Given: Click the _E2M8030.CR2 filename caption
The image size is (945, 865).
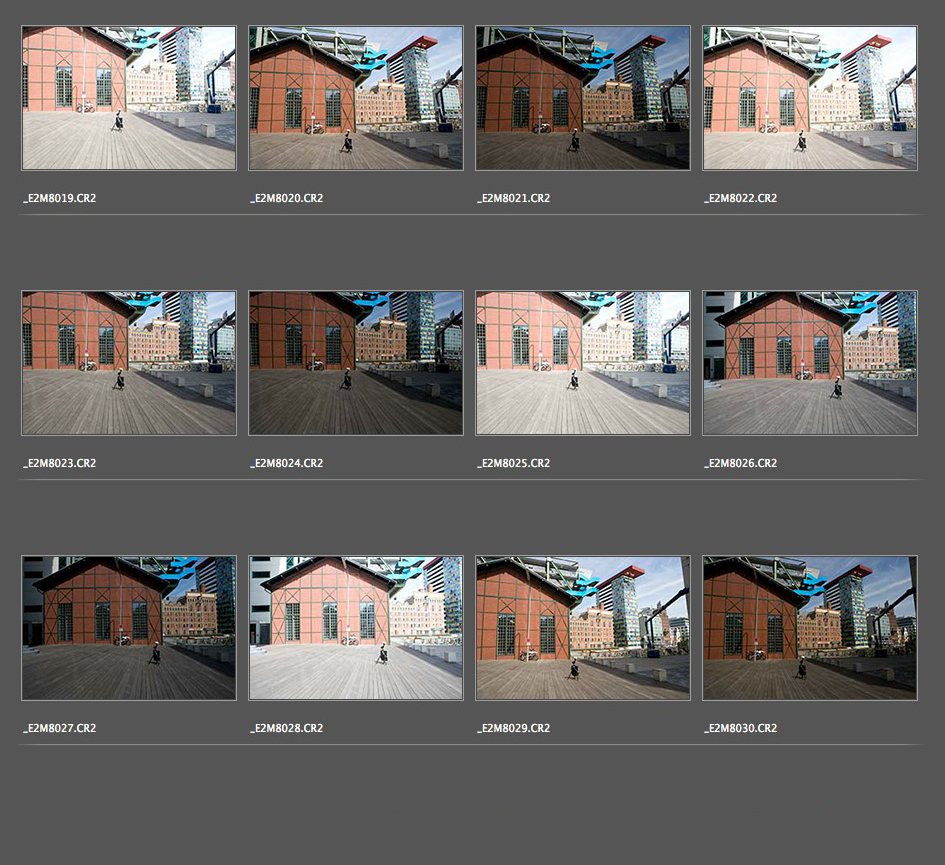Looking at the screenshot, I should pos(741,728).
